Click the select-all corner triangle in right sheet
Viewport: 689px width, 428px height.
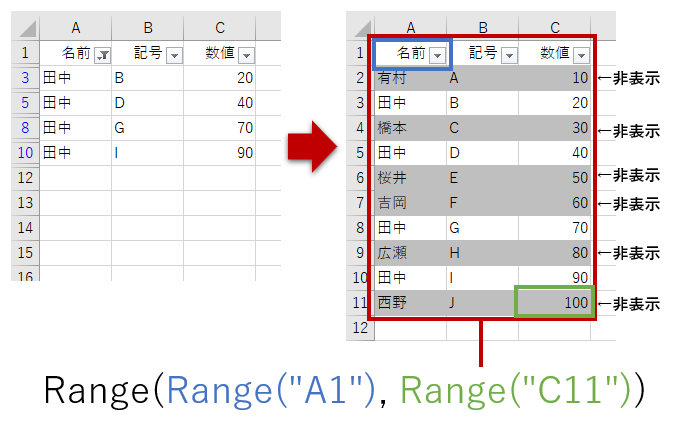tap(363, 29)
